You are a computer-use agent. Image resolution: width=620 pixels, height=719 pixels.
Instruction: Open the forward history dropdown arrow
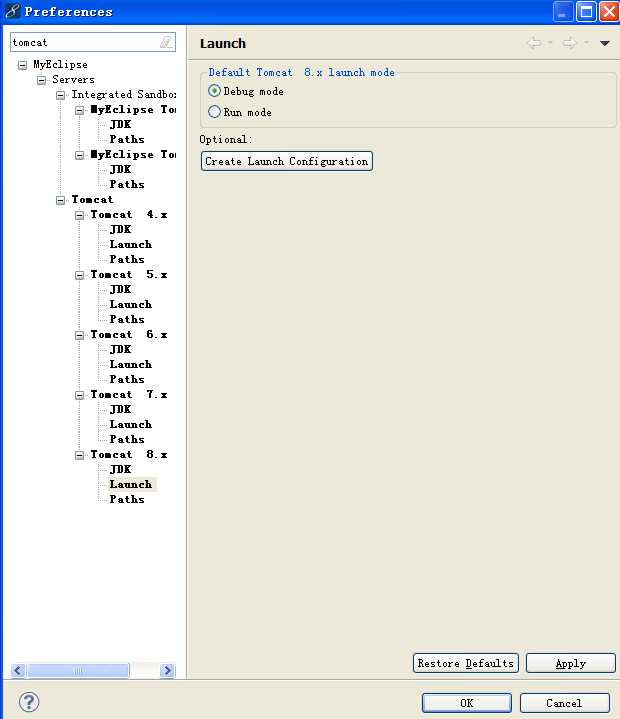click(586, 43)
